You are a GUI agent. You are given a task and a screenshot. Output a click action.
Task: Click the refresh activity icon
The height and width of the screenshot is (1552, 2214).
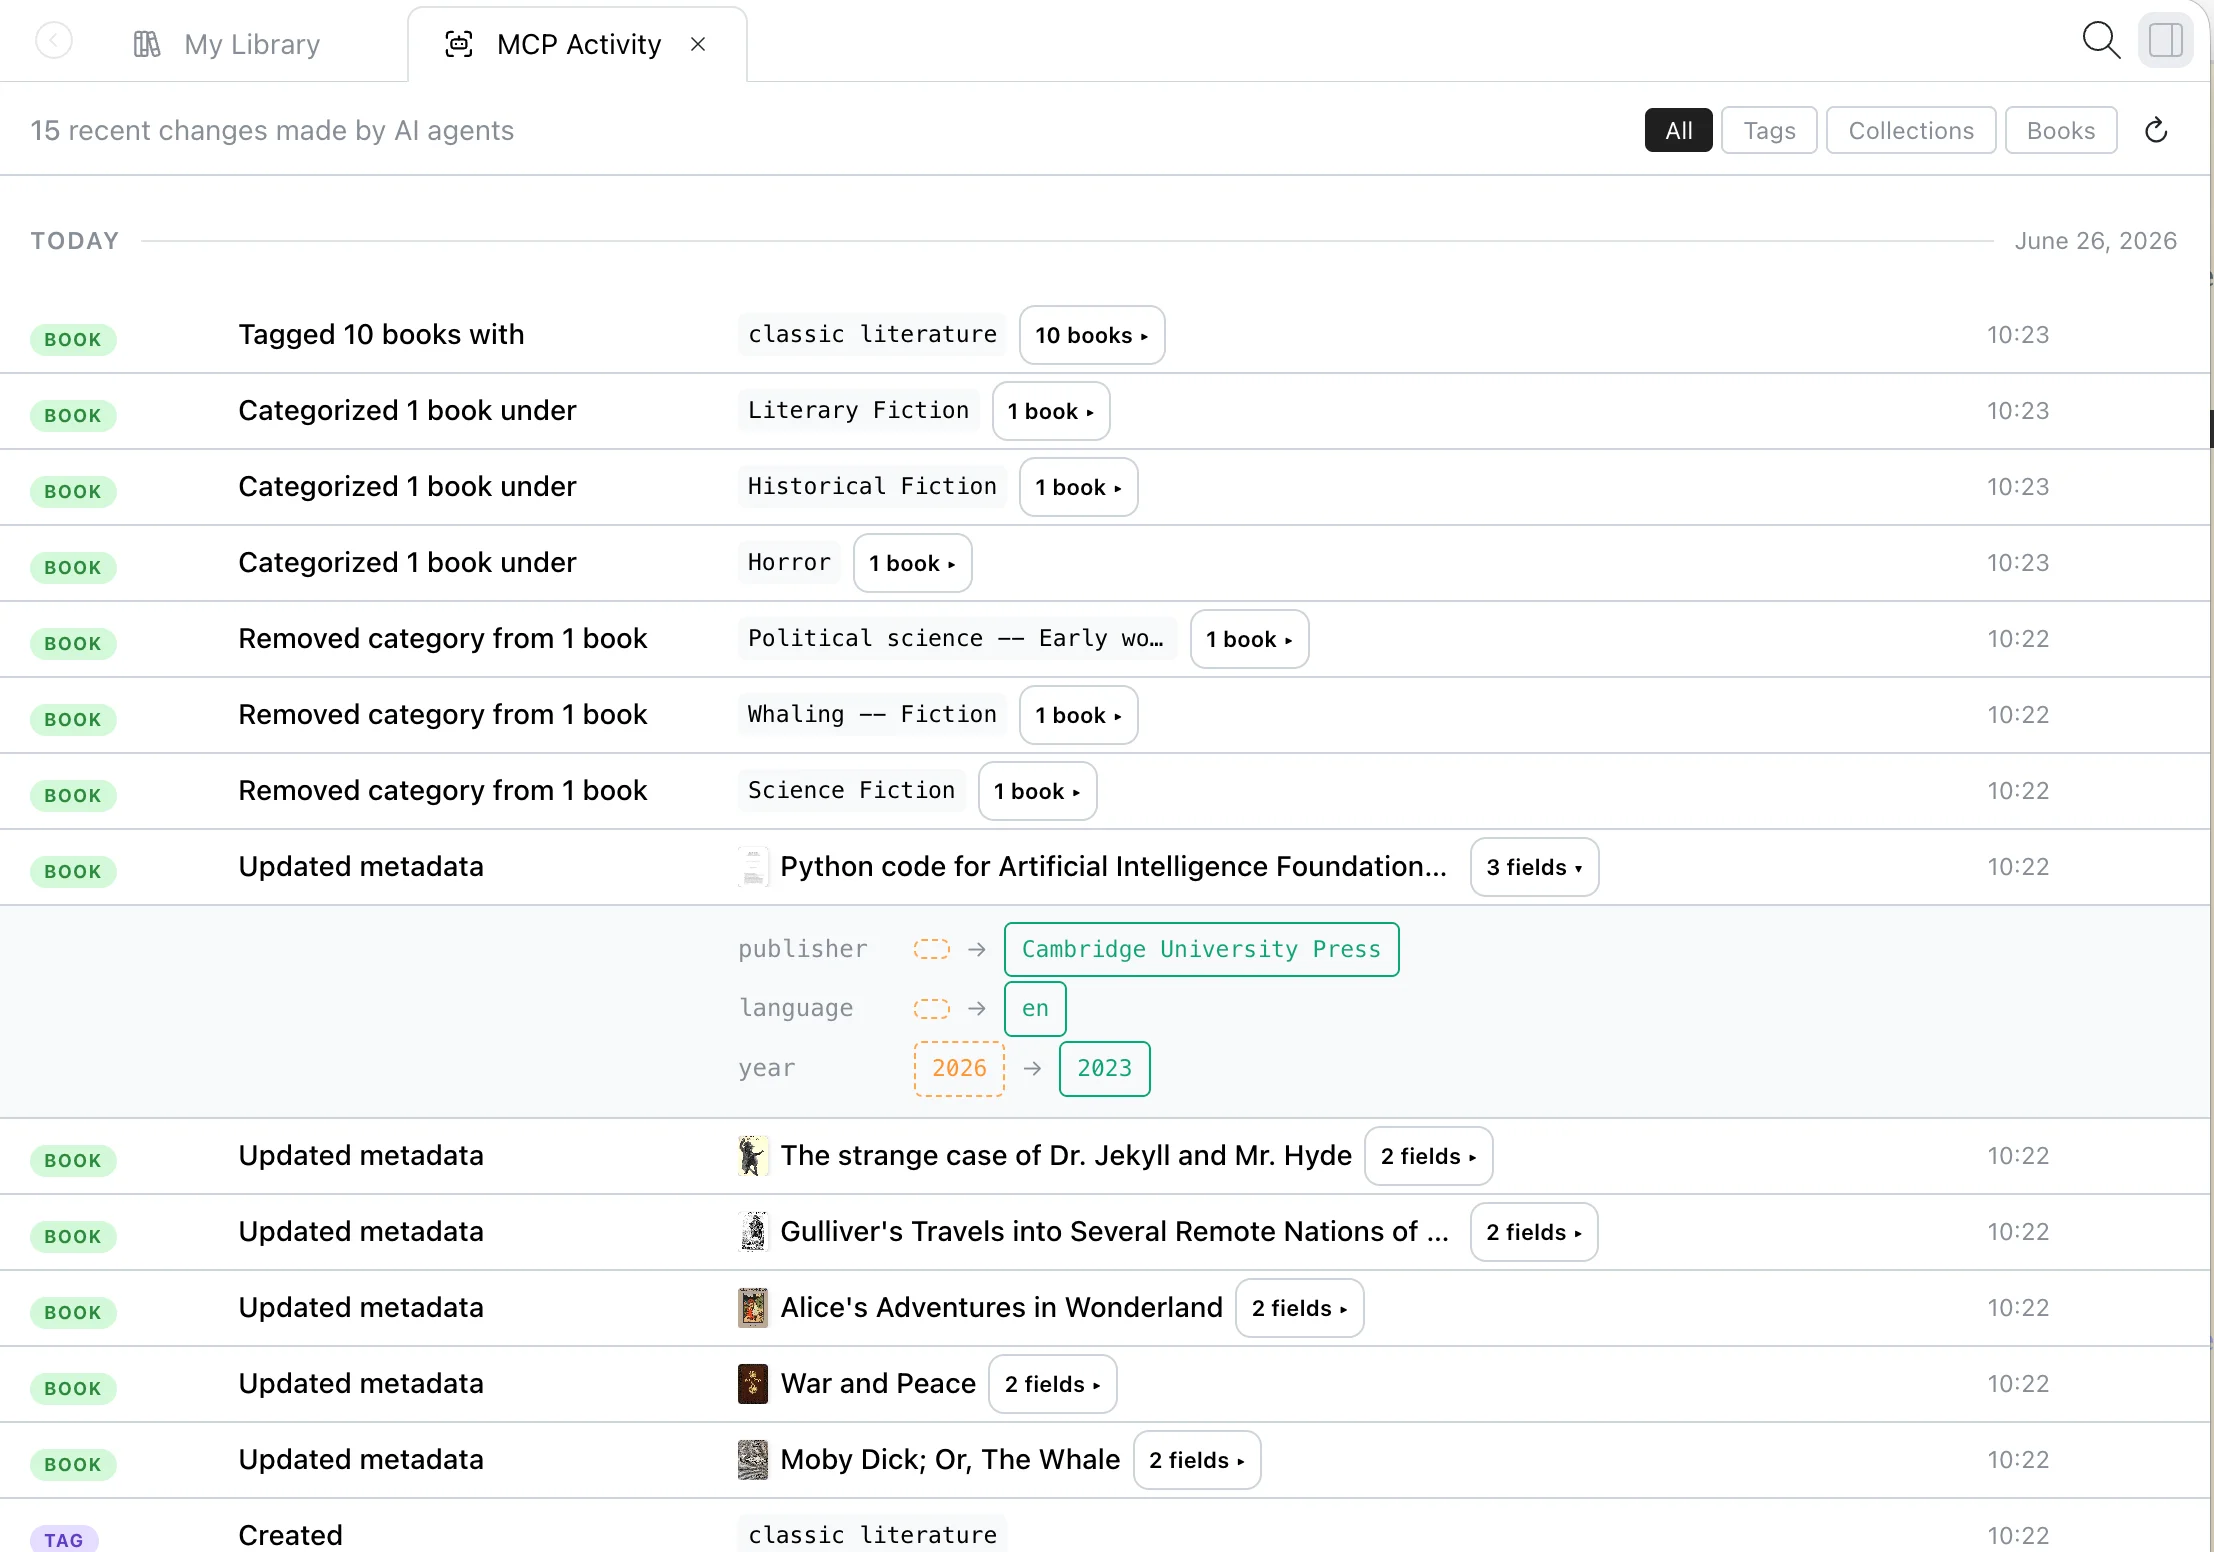coord(2156,130)
